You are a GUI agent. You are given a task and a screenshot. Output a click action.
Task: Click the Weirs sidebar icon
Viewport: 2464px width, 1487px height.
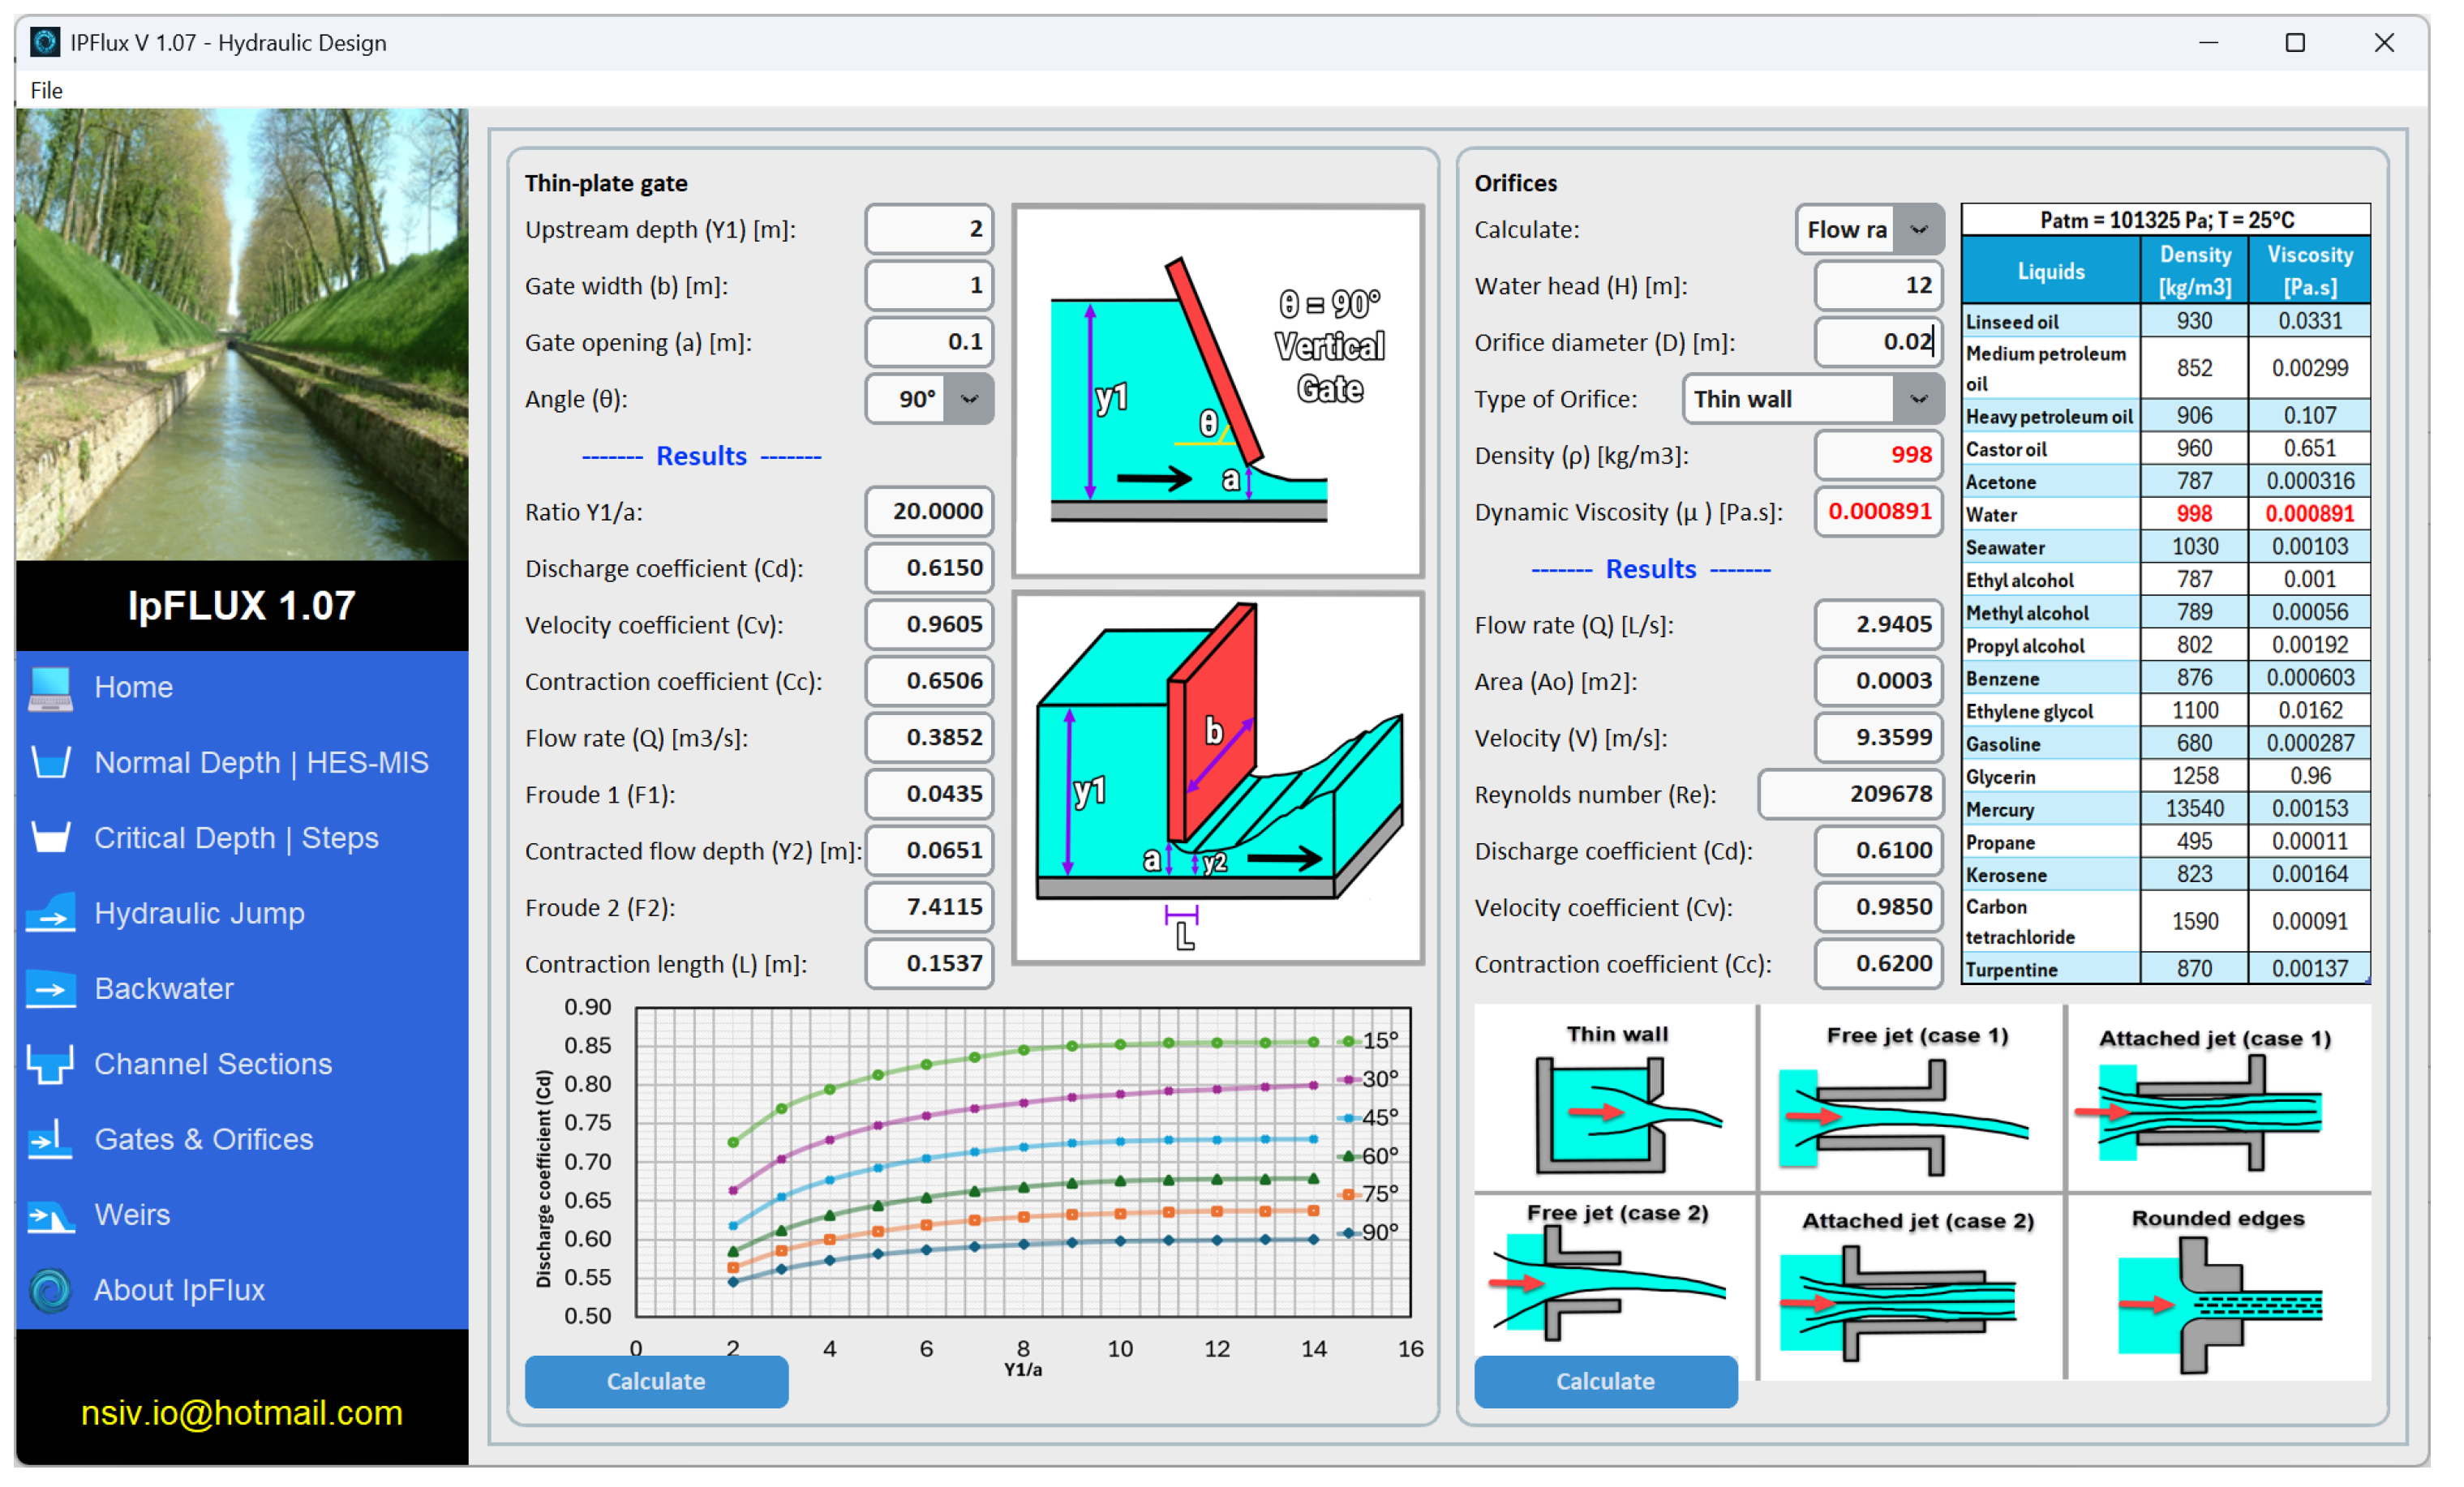coord(50,1216)
